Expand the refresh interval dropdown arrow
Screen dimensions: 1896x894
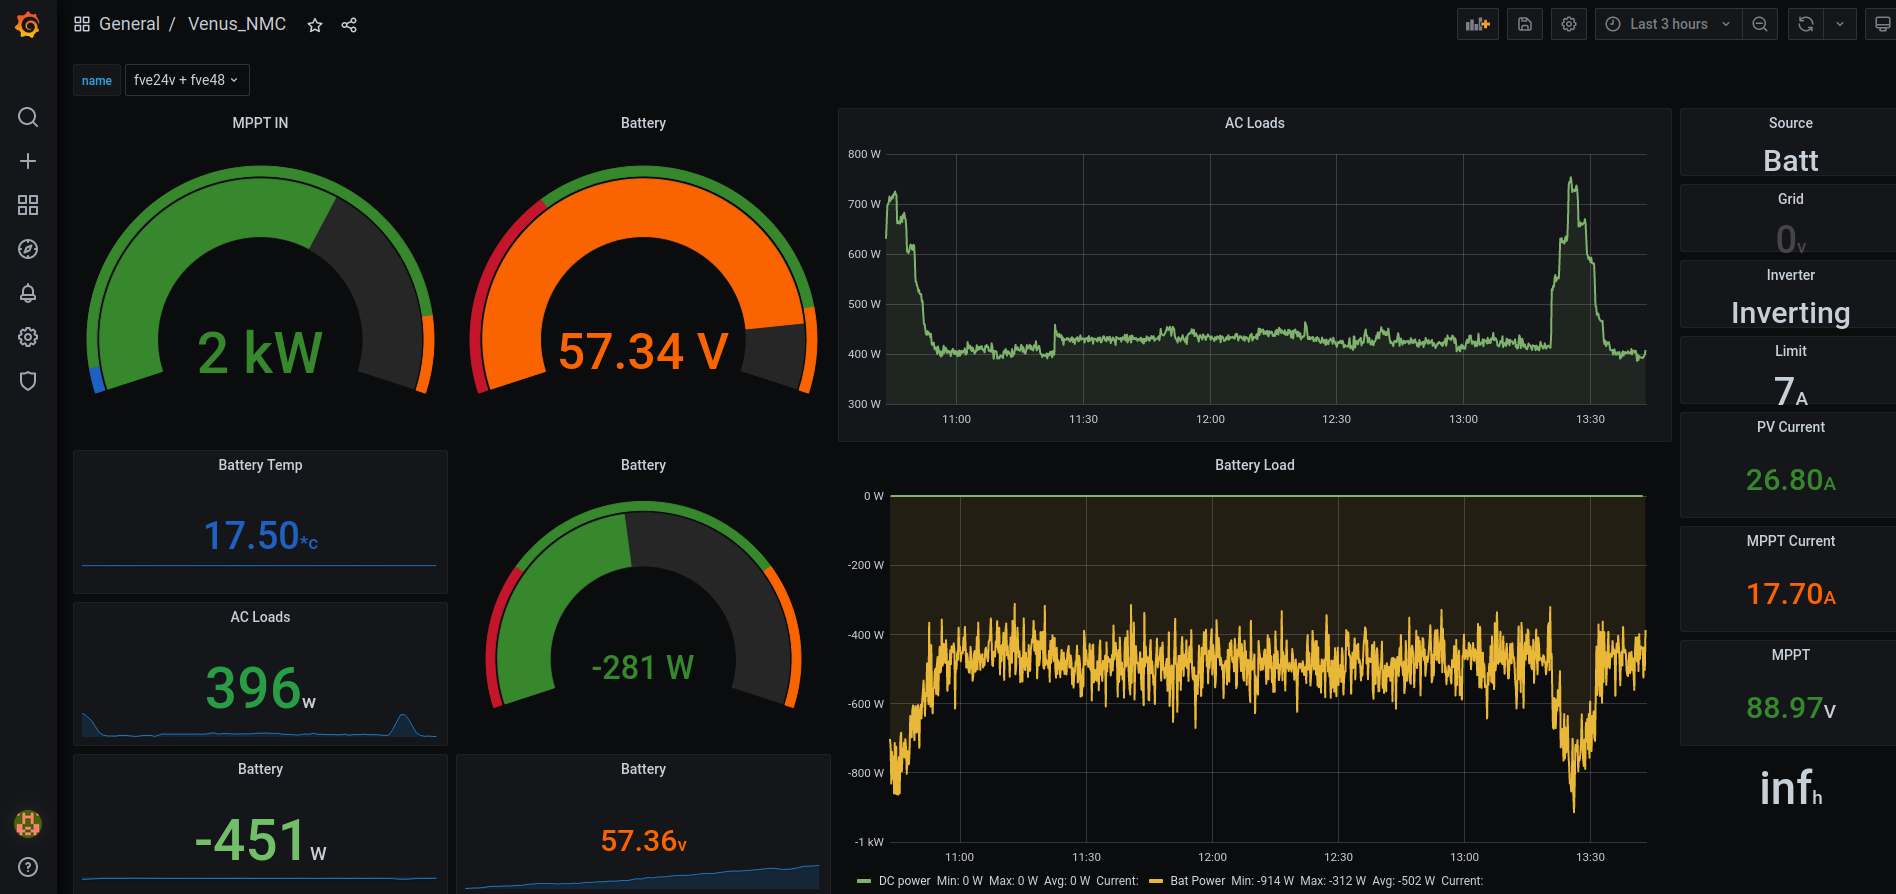click(1840, 24)
